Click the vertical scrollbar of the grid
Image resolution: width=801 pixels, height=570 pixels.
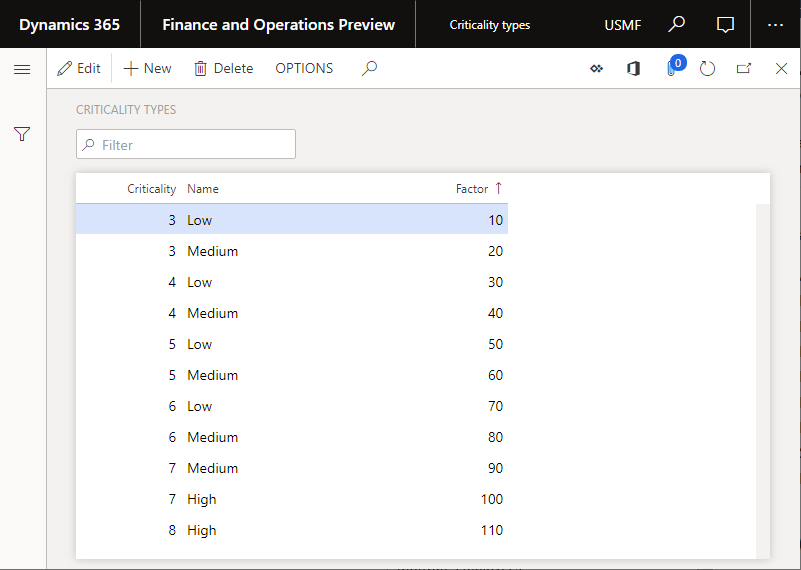pyautogui.click(x=763, y=381)
